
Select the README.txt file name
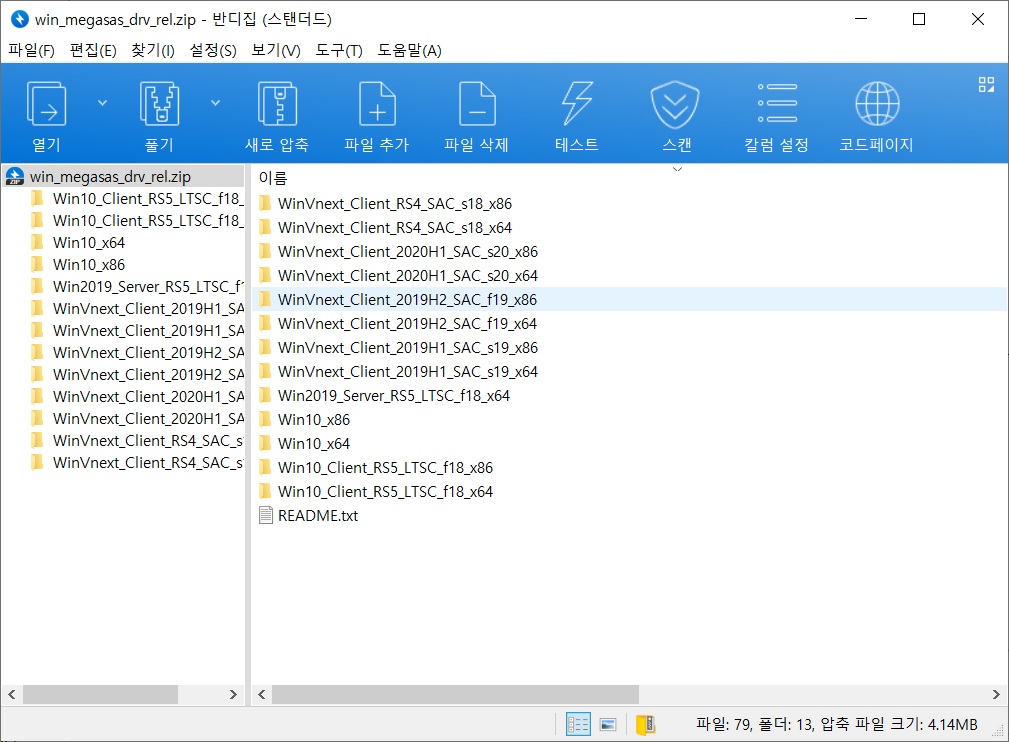[318, 515]
